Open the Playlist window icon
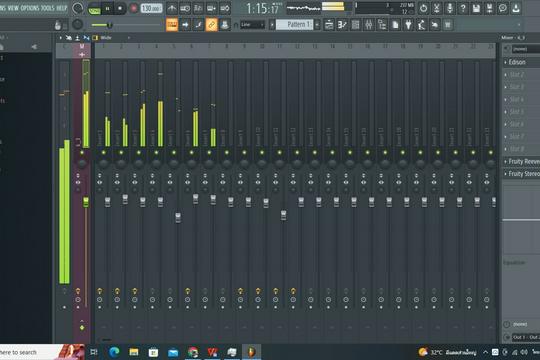Screen dimensions: 540x360 point(329,25)
